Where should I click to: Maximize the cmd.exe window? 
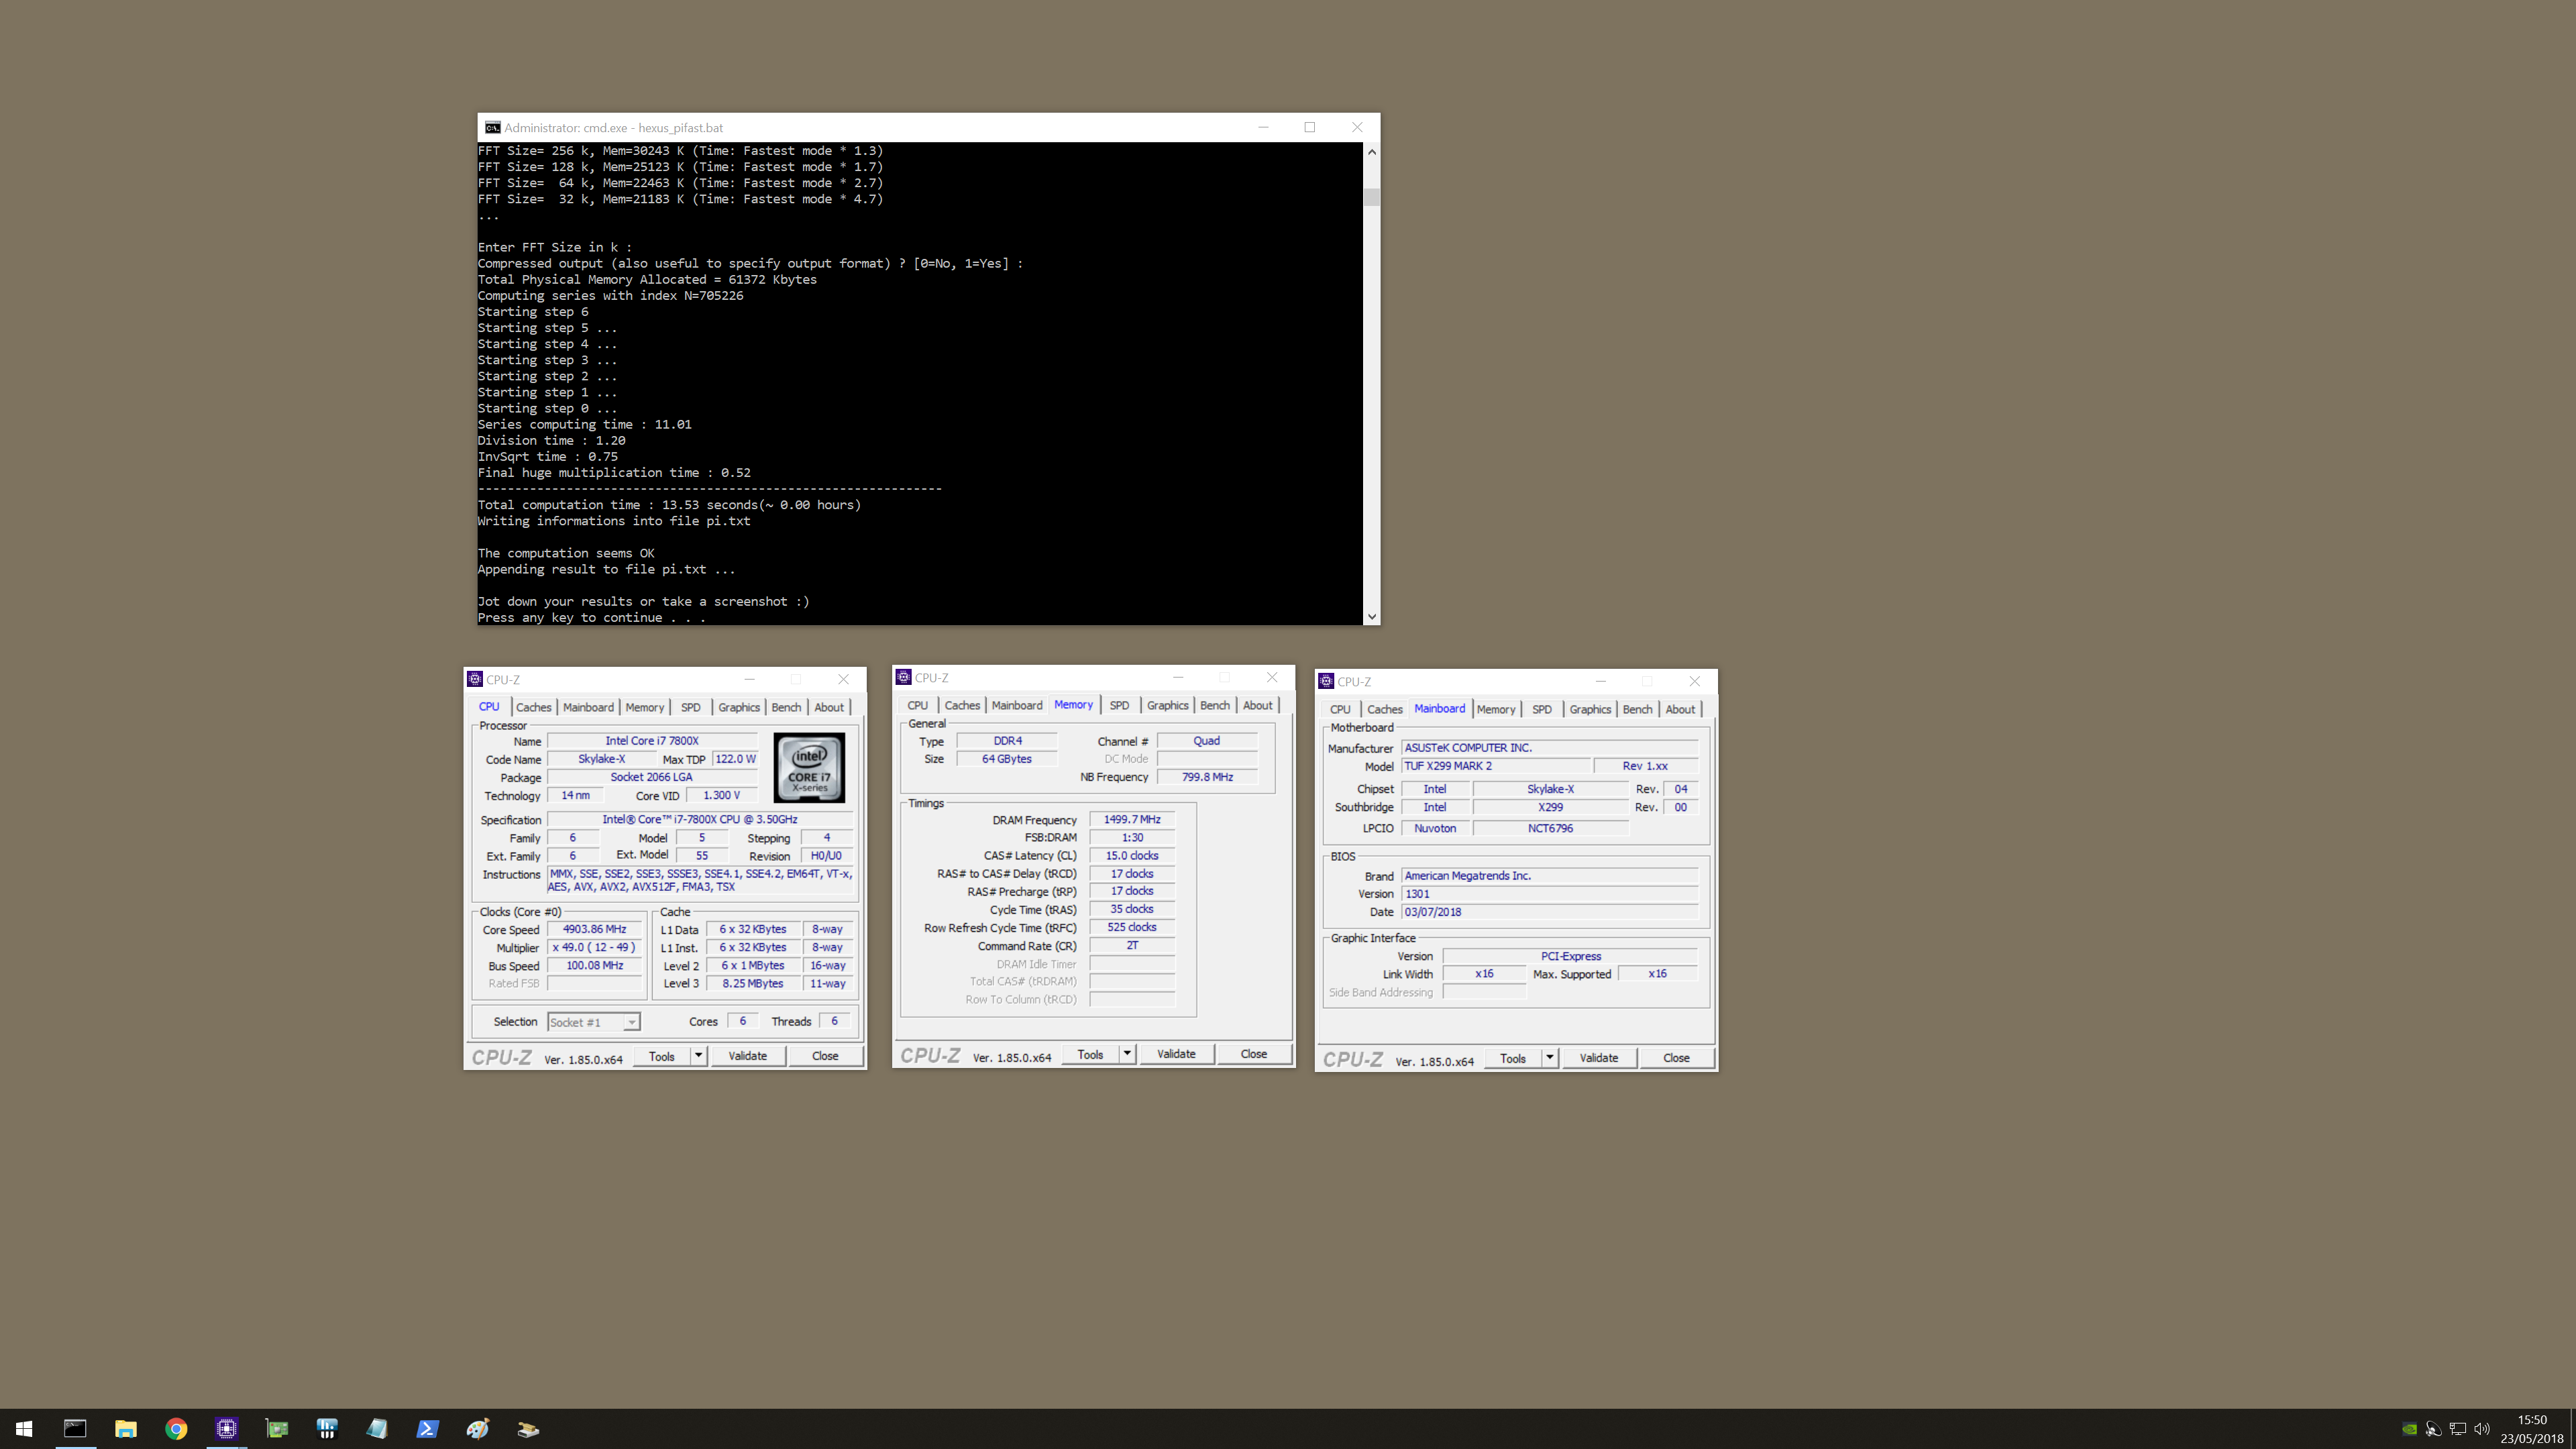1310,127
